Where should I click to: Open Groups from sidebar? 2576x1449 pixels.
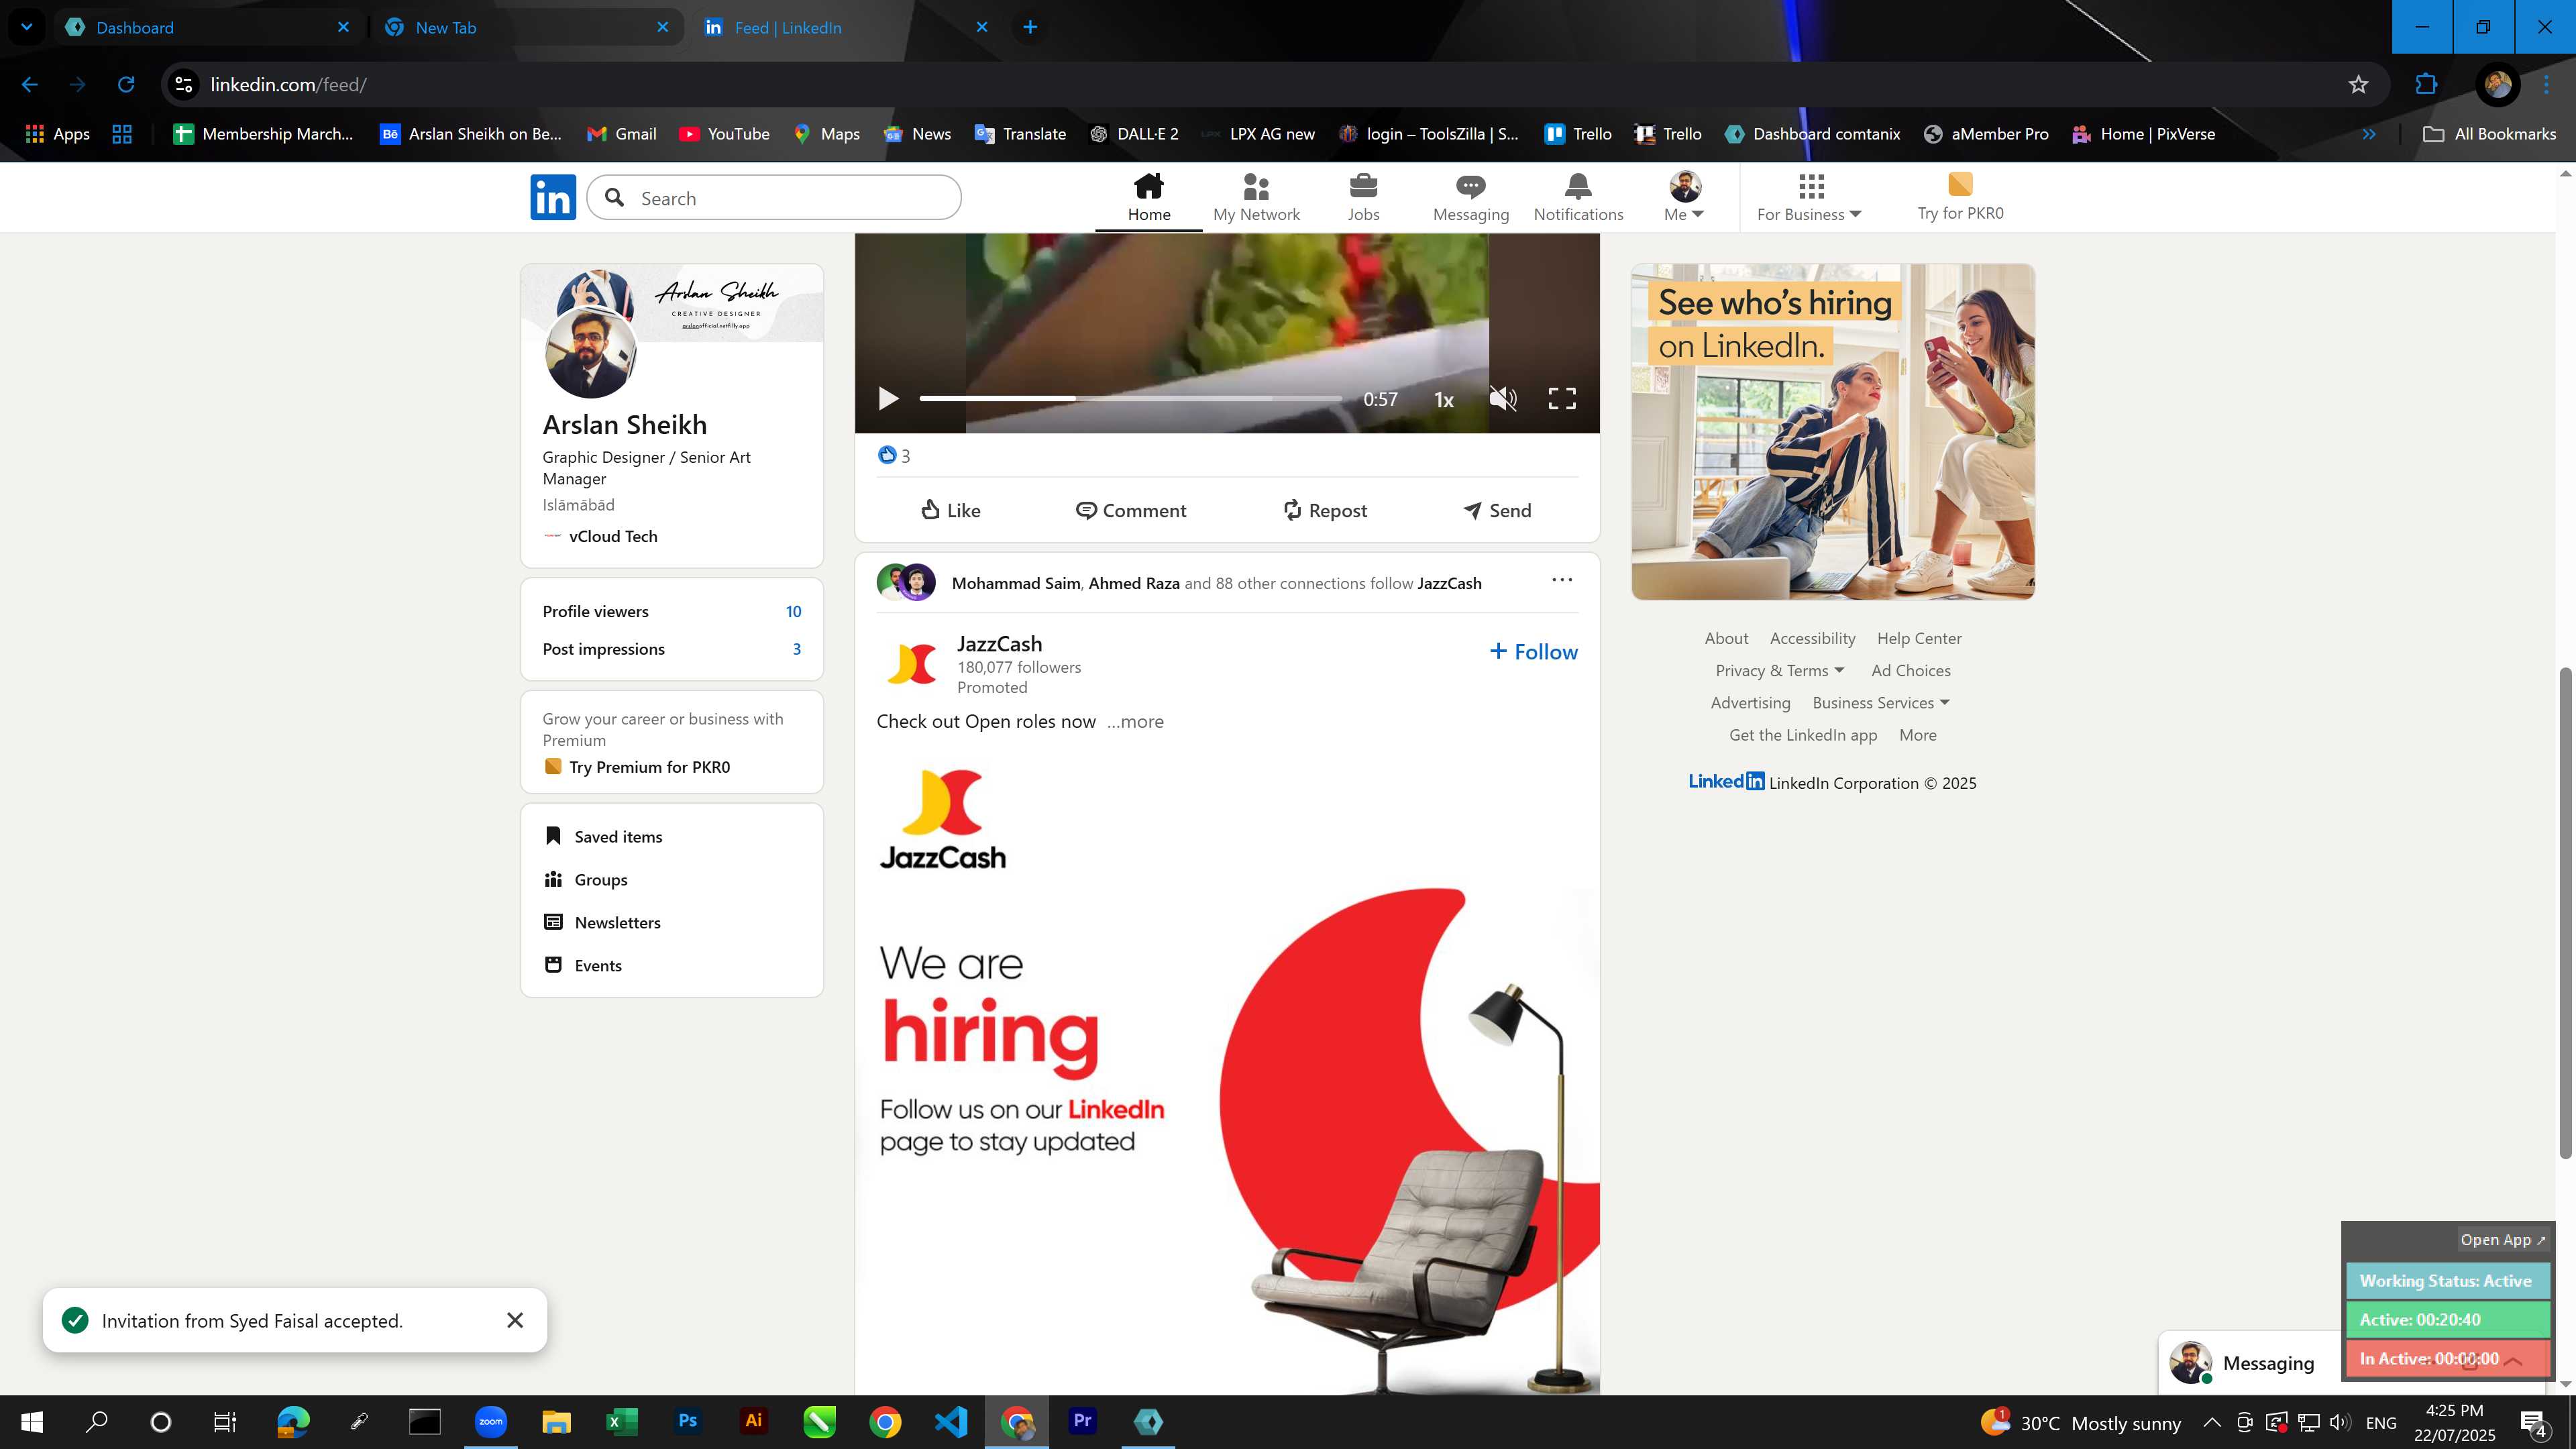[586, 880]
